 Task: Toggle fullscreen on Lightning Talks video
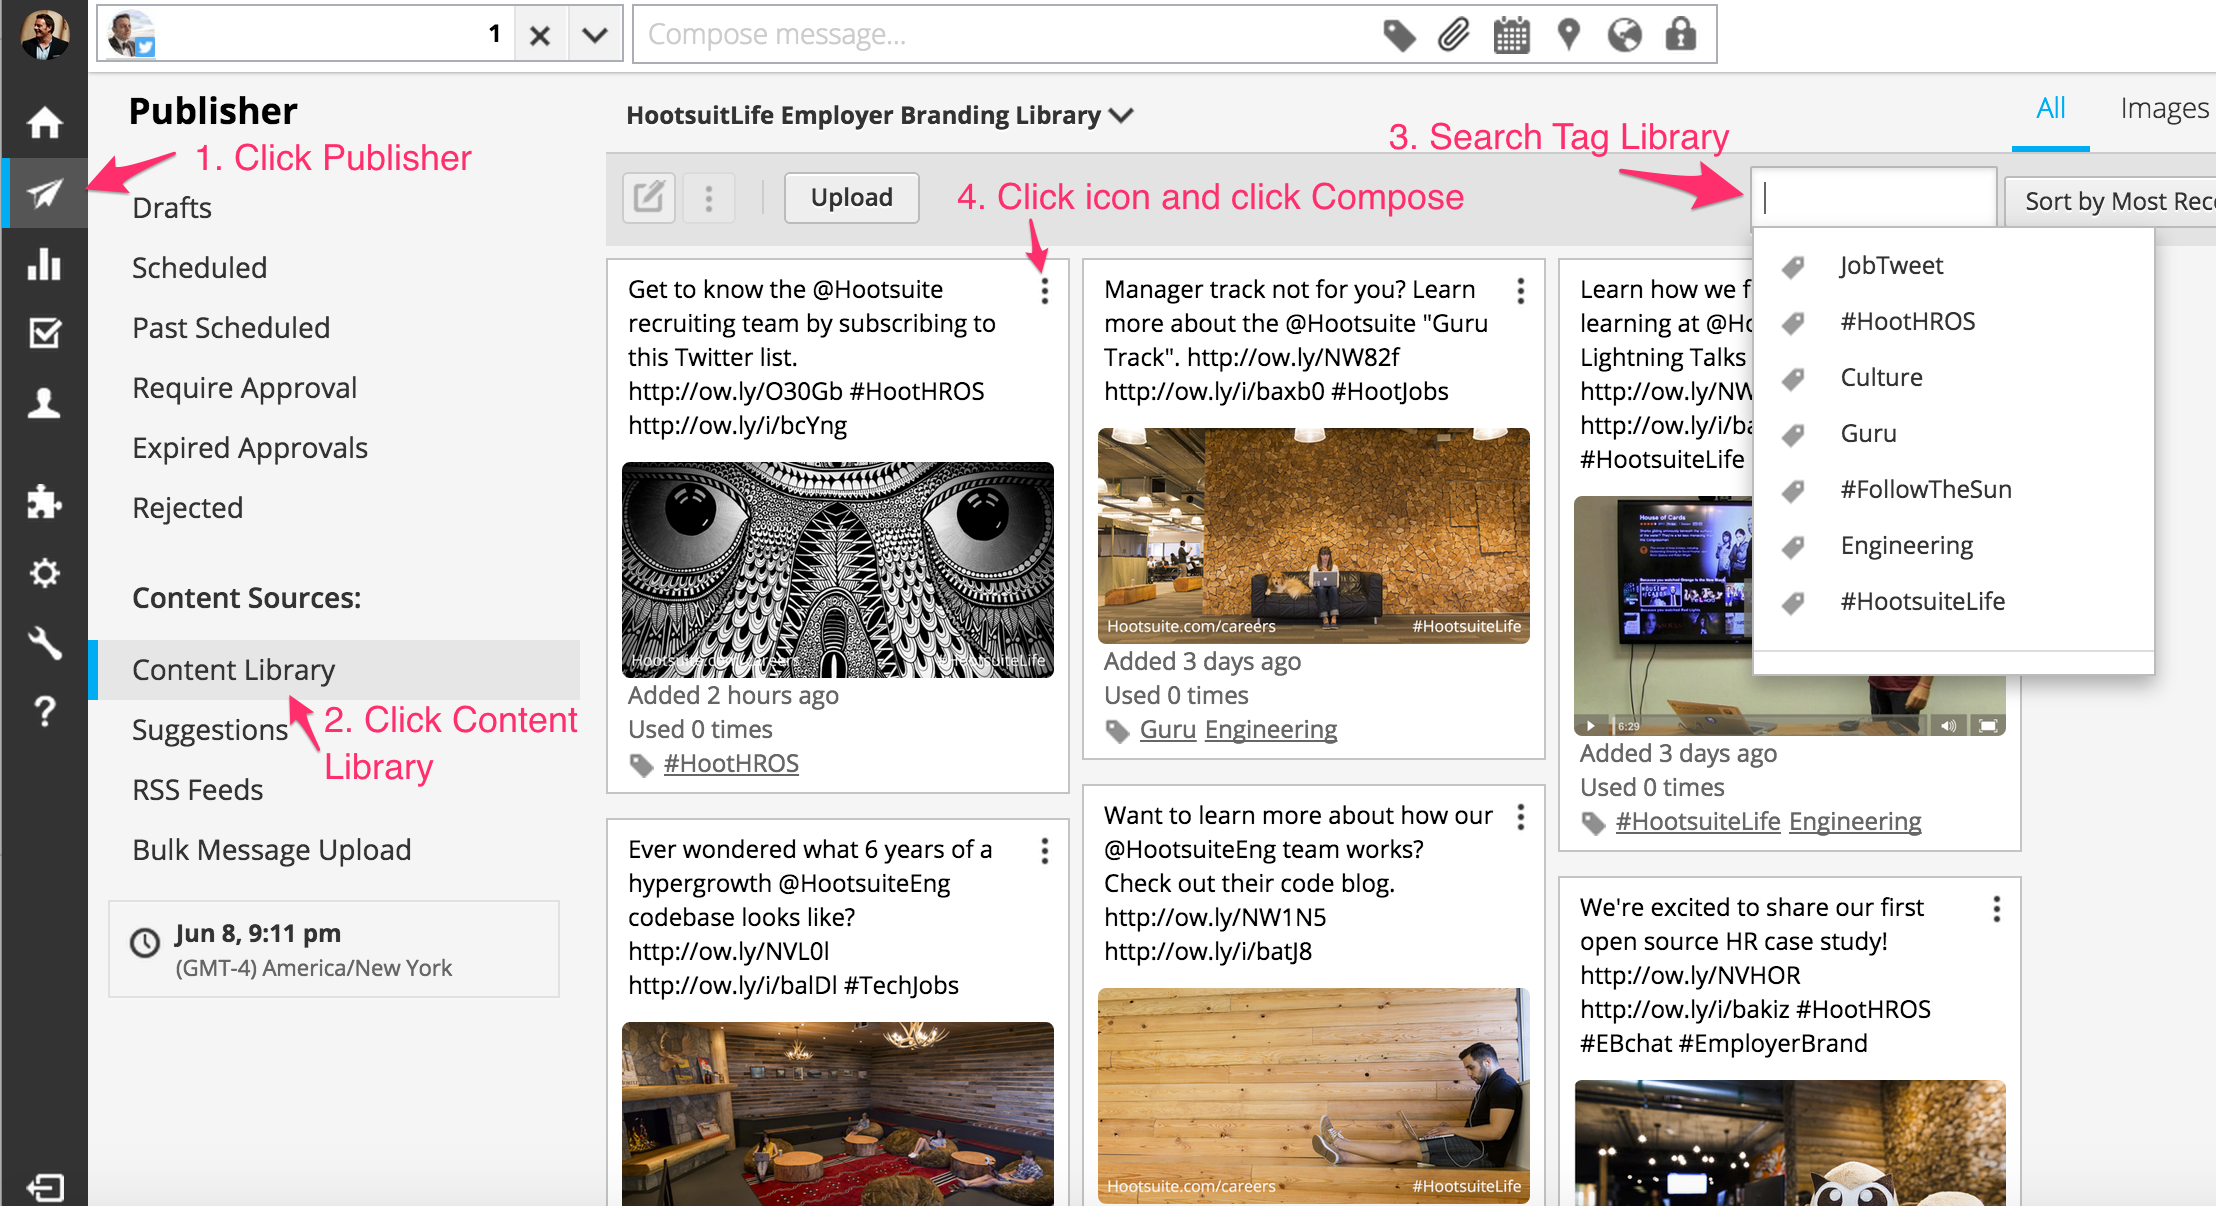tap(1988, 725)
